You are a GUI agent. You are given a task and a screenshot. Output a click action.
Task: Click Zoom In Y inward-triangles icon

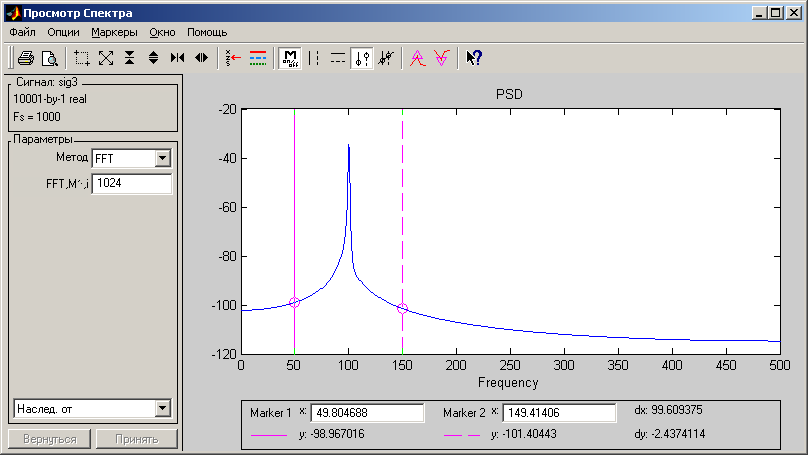coord(129,58)
